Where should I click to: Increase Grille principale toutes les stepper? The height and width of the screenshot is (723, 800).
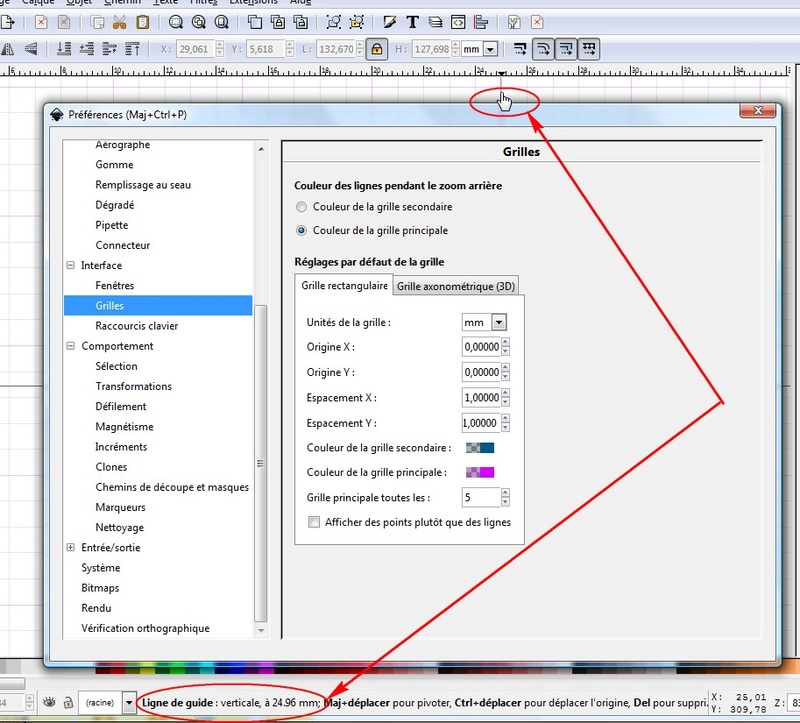[505, 493]
